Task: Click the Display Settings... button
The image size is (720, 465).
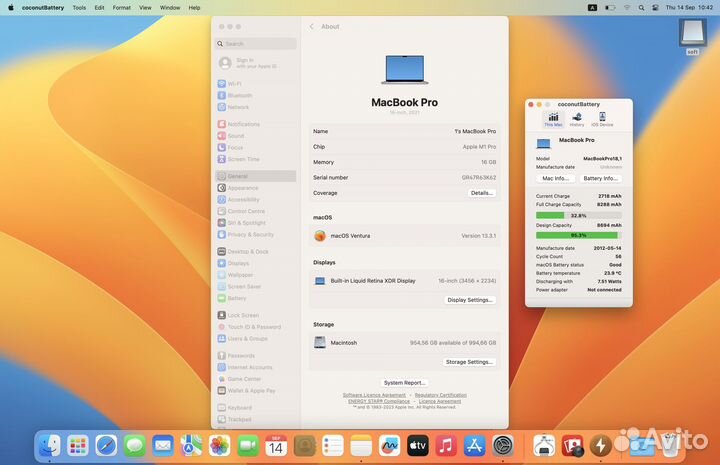Action: click(x=470, y=300)
